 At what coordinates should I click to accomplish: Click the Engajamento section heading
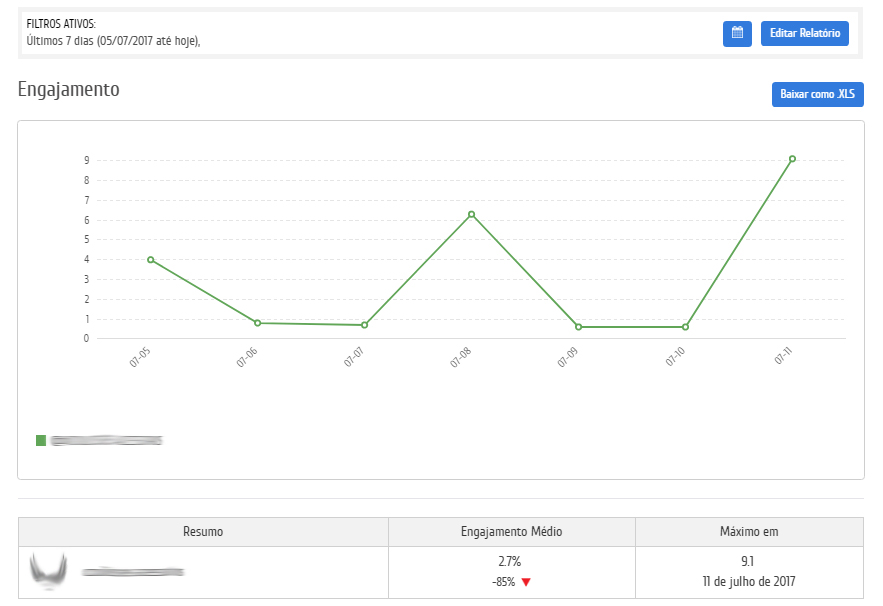[69, 89]
